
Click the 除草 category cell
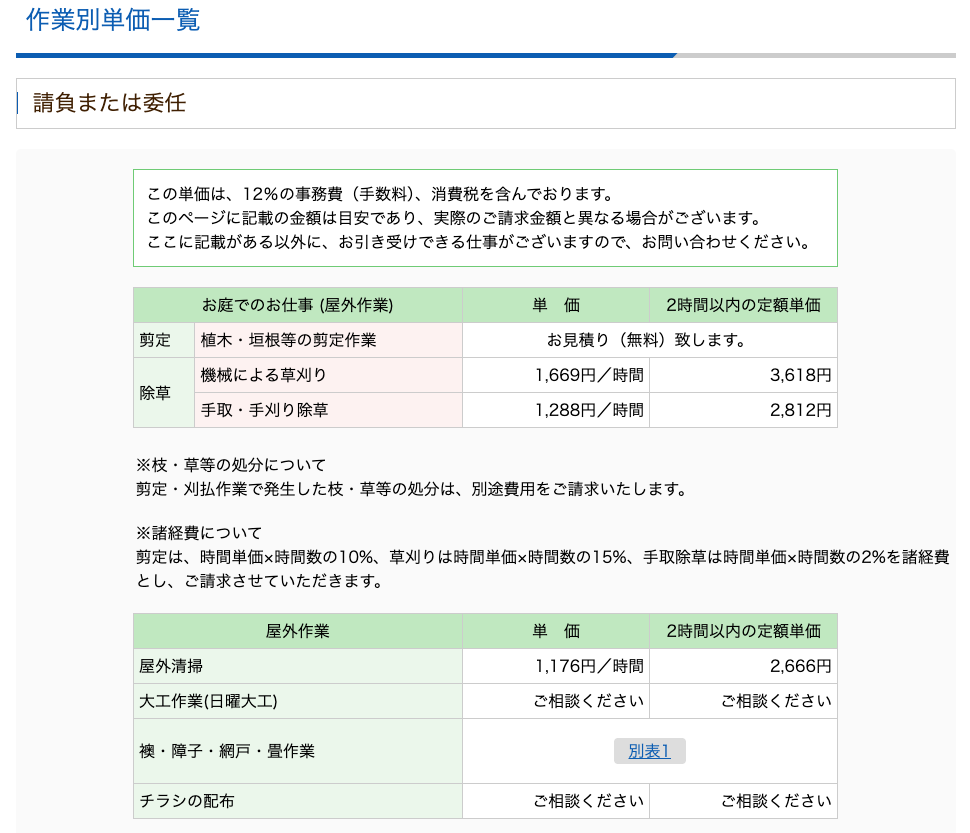click(155, 393)
